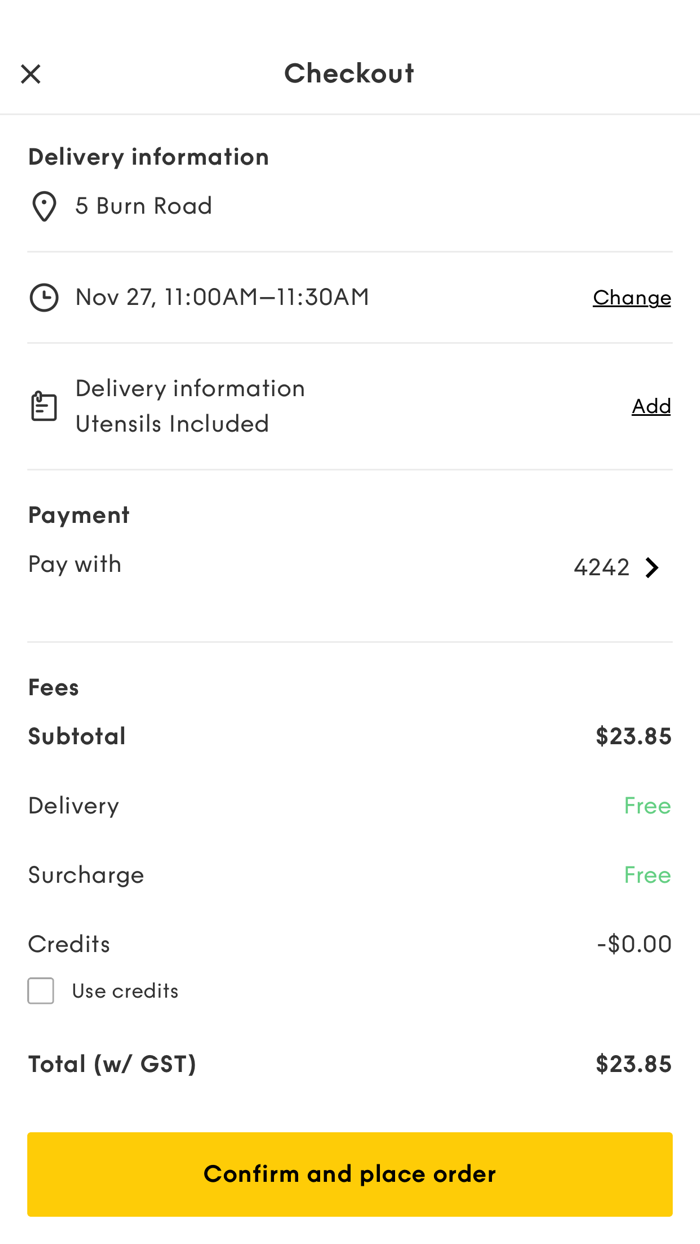The height and width of the screenshot is (1244, 700).
Task: Click Free next to Delivery fee
Action: 648,805
